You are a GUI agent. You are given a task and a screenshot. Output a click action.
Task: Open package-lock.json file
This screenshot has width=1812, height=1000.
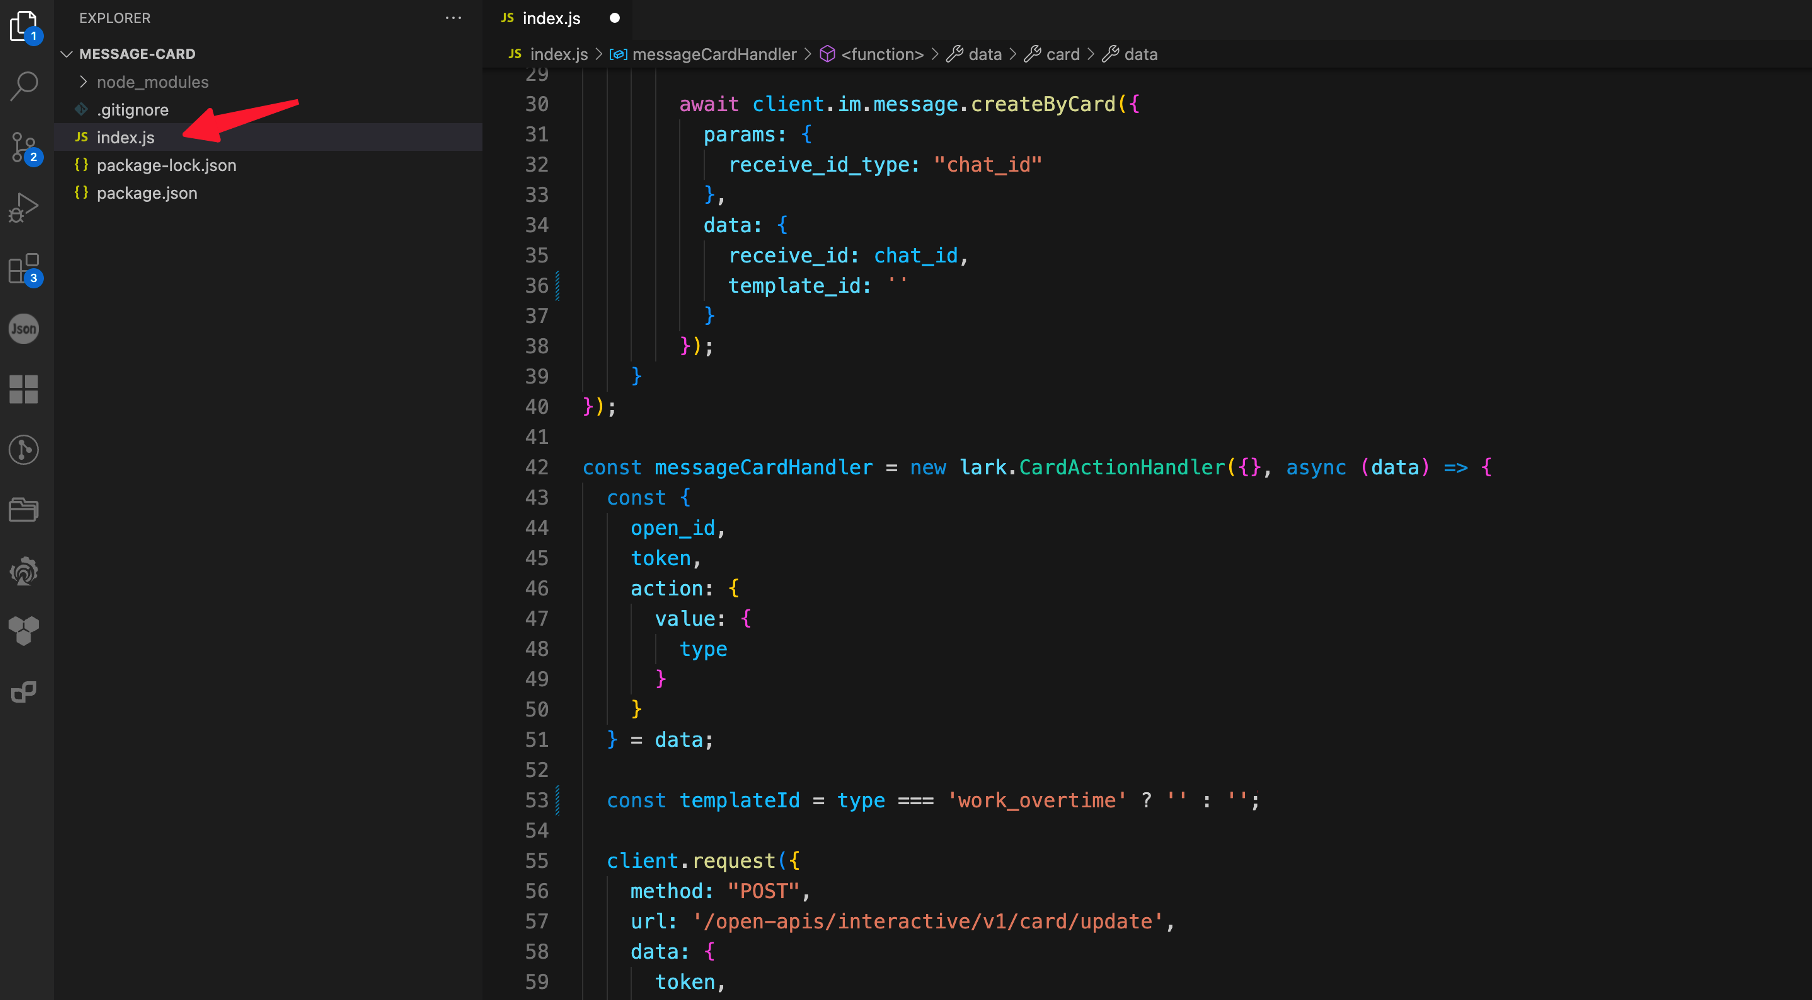point(268,165)
